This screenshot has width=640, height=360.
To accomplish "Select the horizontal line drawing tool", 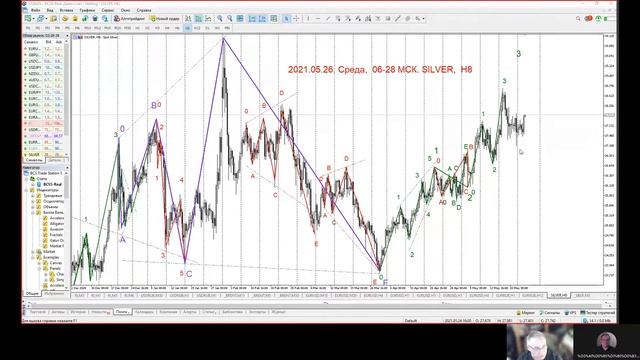I will point(318,19).
